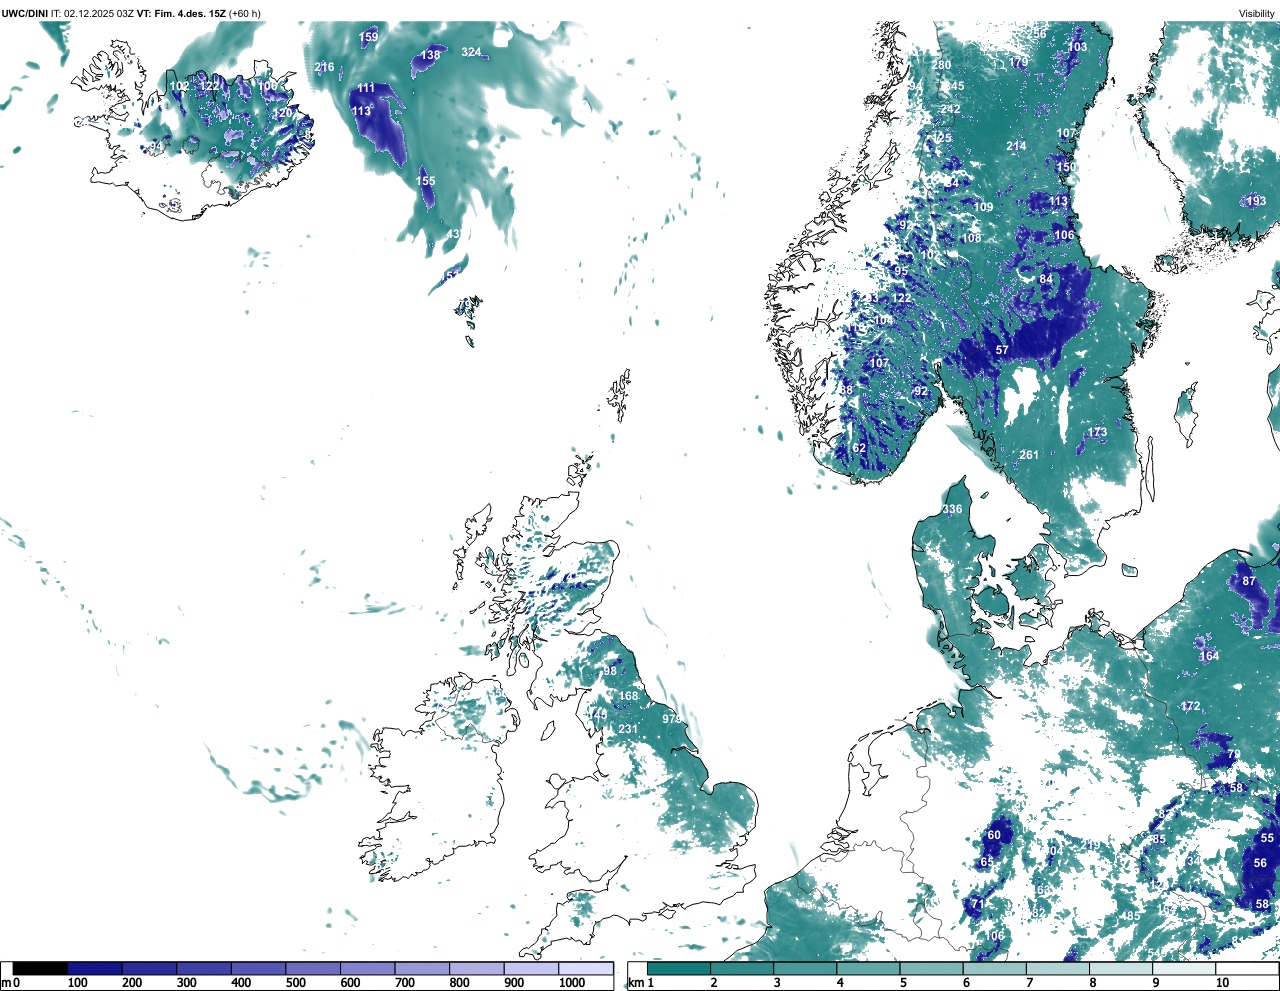Click the 231 value in northern England
This screenshot has height=991, width=1280.
tap(628, 729)
